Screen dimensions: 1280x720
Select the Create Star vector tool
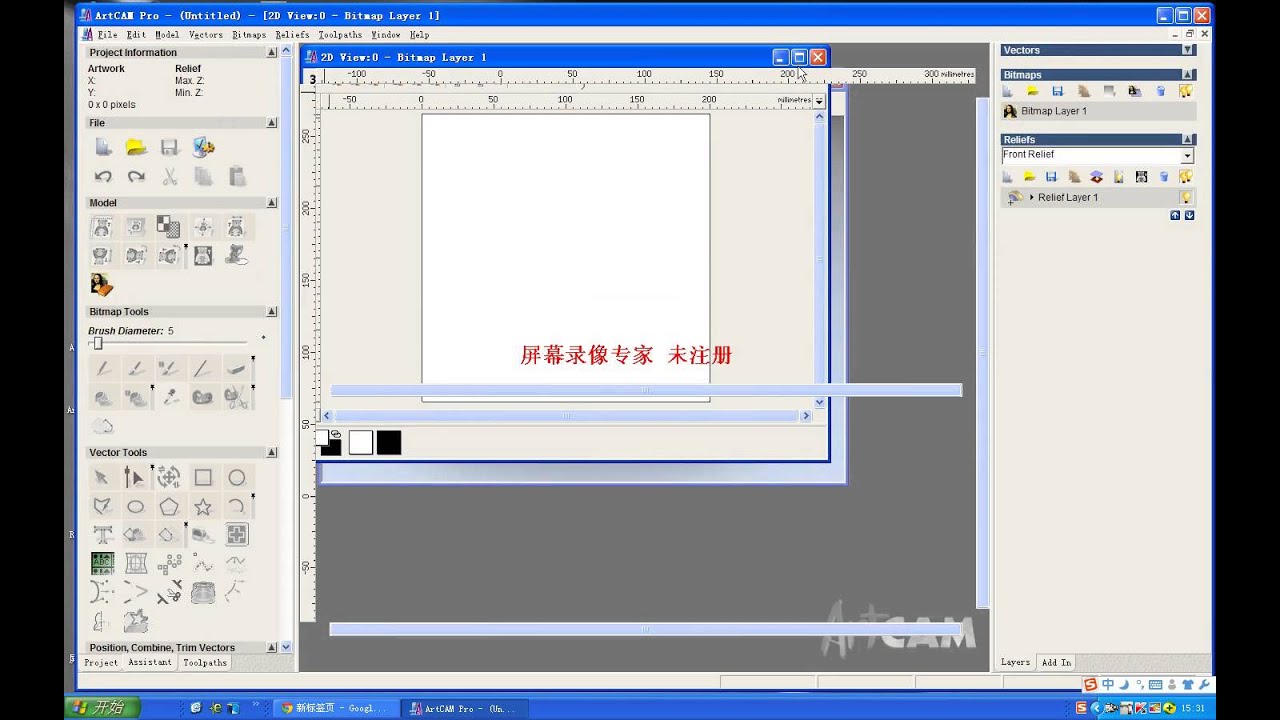tap(203, 506)
